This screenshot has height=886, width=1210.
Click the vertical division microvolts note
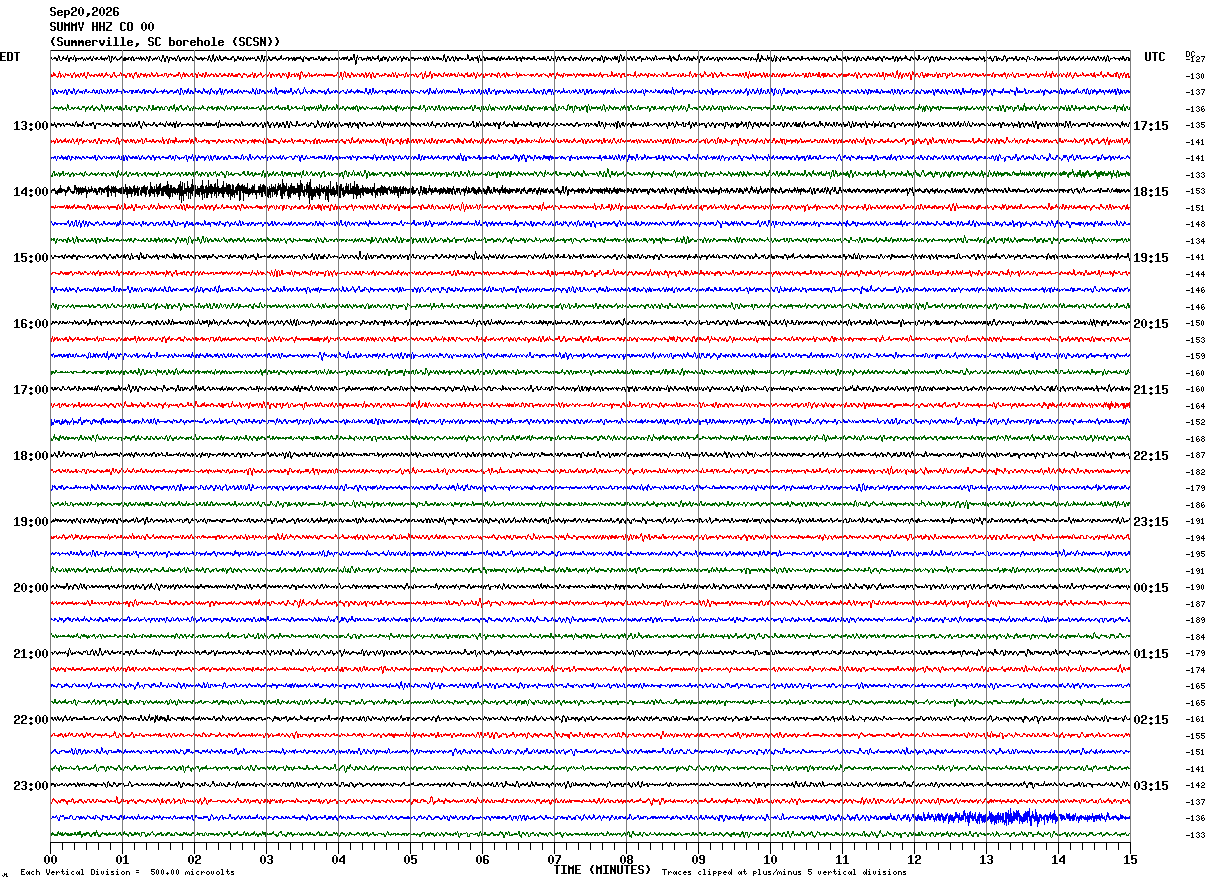tap(128, 872)
